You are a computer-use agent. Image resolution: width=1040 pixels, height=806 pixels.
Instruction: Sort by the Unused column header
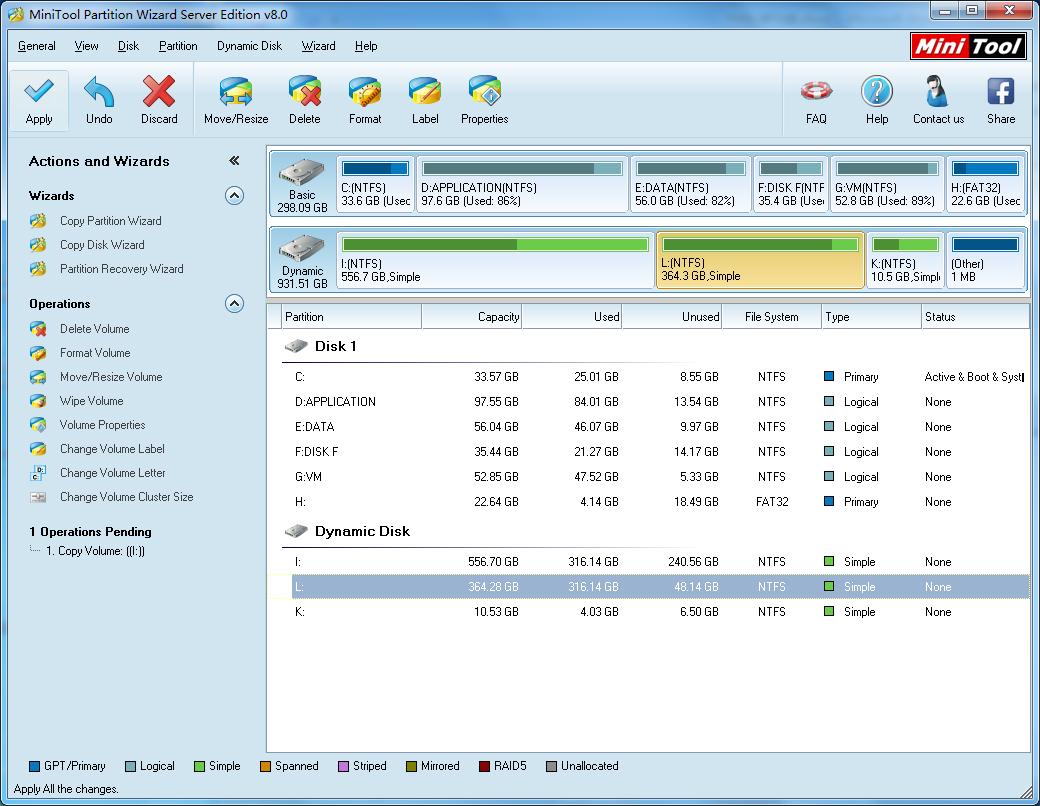click(x=672, y=316)
